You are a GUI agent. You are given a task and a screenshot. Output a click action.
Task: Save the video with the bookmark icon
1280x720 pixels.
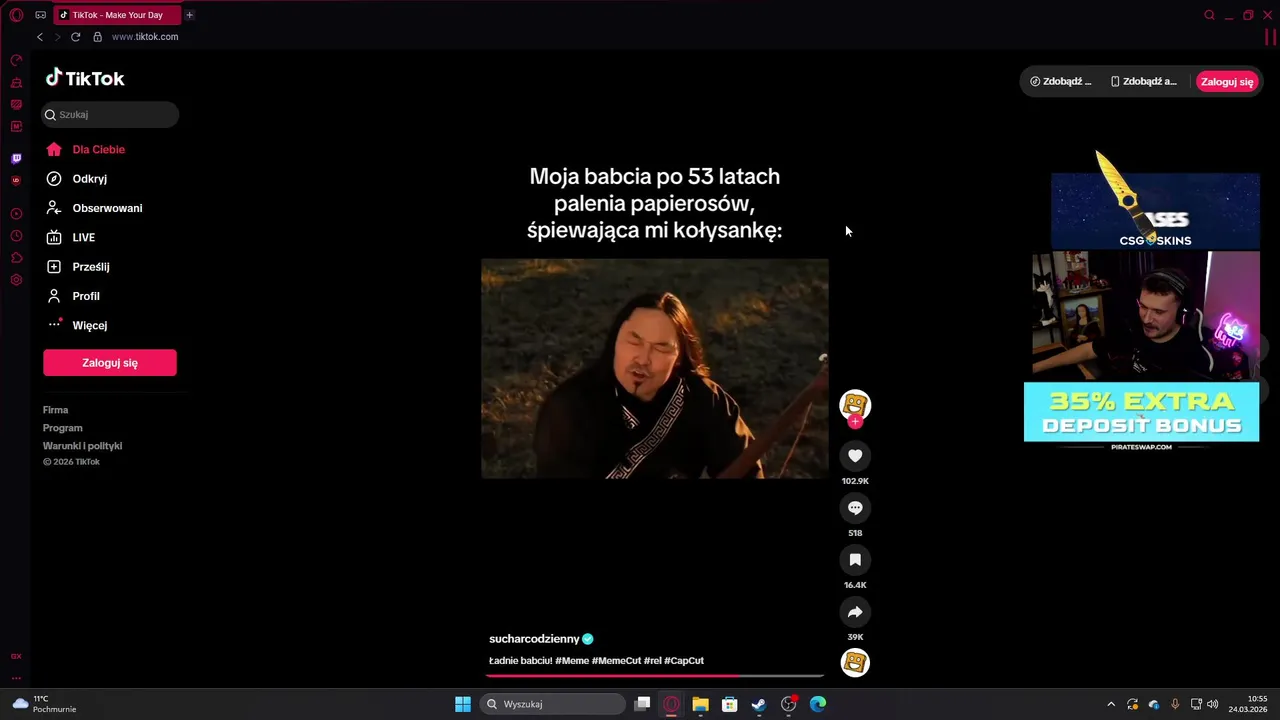pyautogui.click(x=855, y=560)
